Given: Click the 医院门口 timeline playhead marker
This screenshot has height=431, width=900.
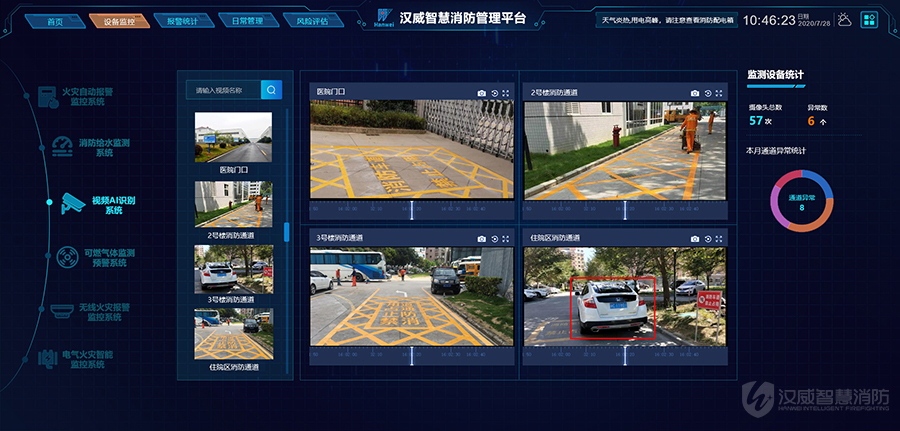Looking at the screenshot, I should tap(412, 210).
